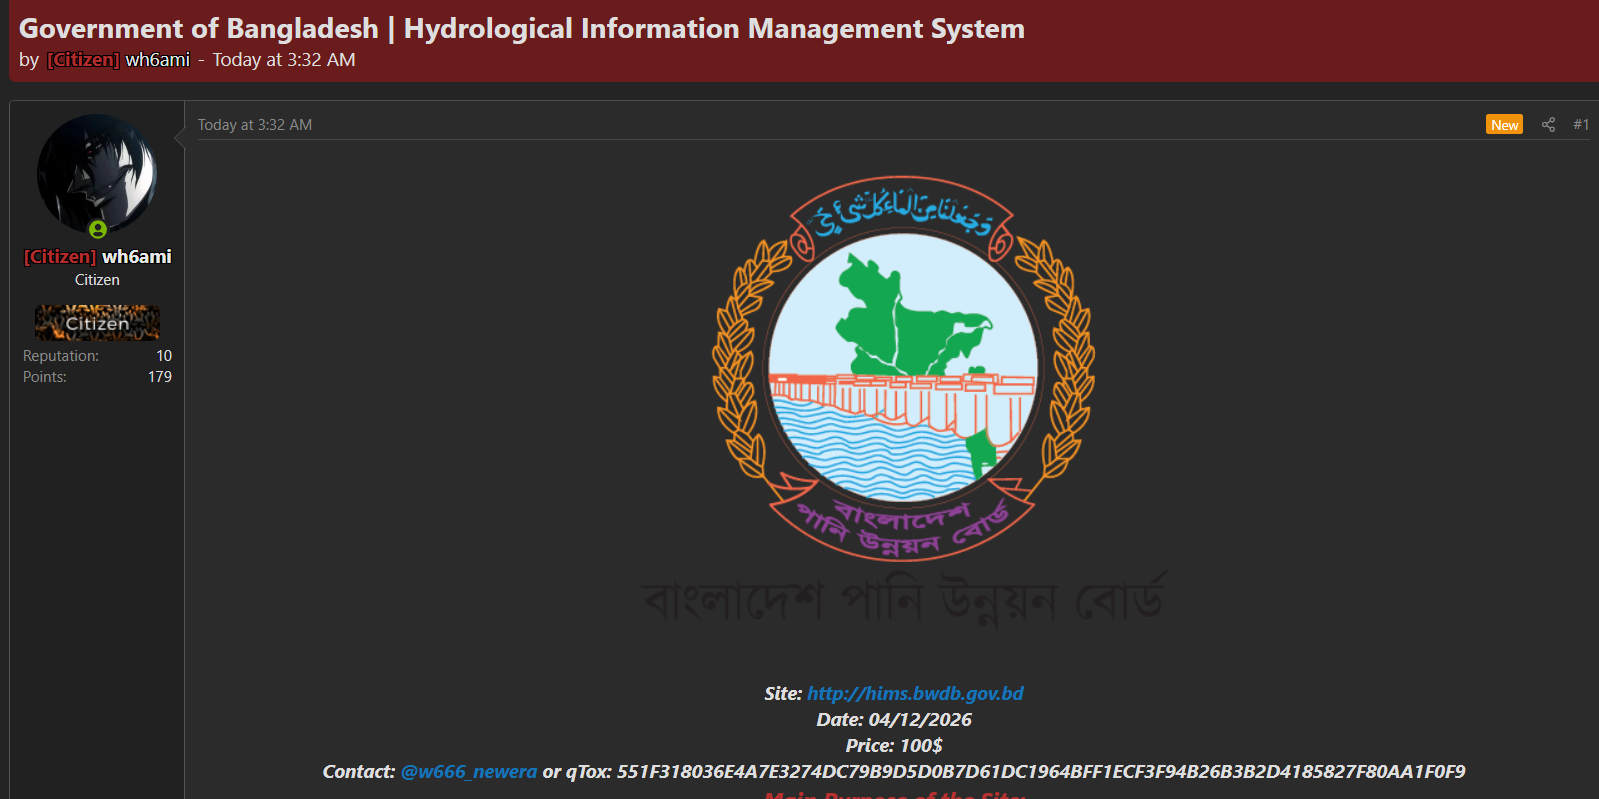Click the wh6ami username below the avatar
1599x799 pixels.
coord(136,257)
